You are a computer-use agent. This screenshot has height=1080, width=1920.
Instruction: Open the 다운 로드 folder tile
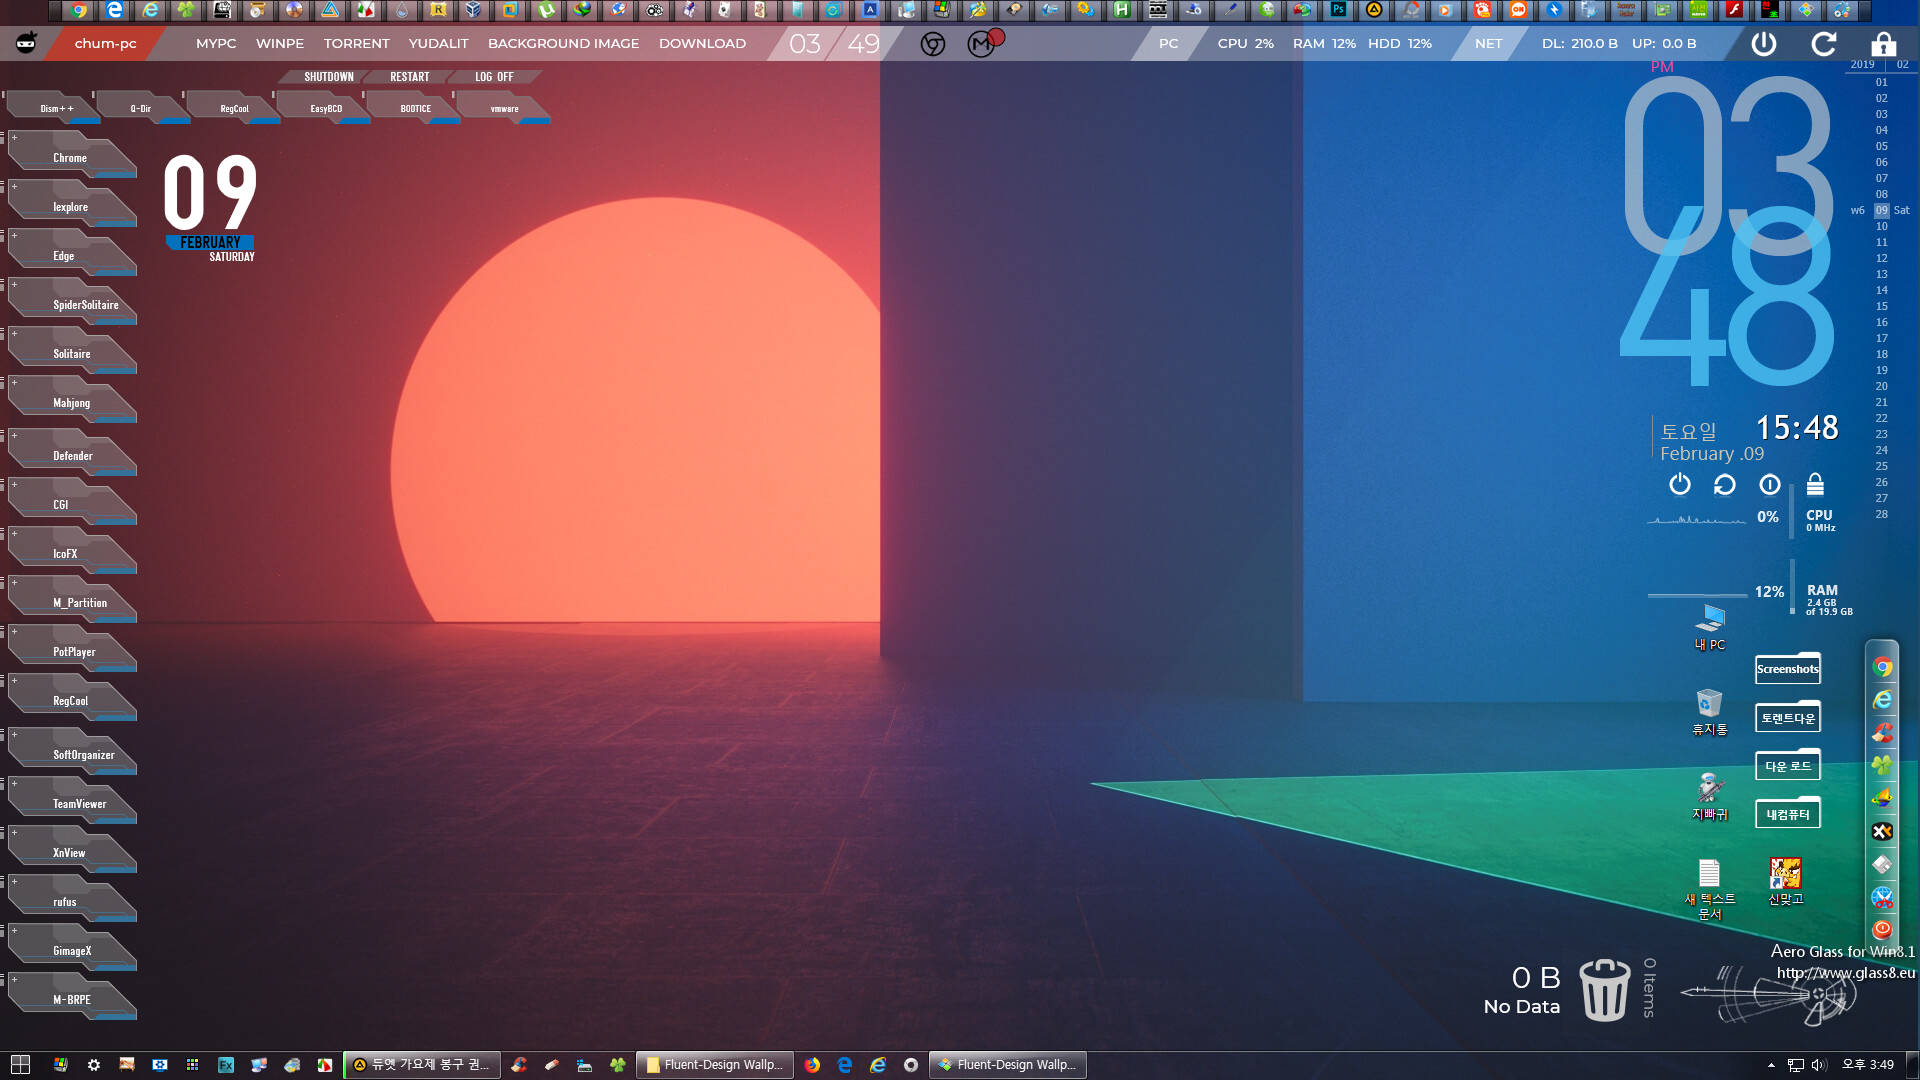(x=1788, y=765)
